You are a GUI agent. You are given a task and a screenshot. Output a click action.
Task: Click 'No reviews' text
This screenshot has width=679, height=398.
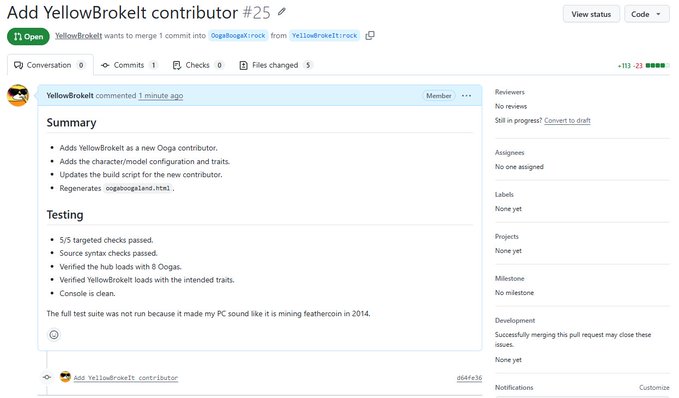click(511, 106)
